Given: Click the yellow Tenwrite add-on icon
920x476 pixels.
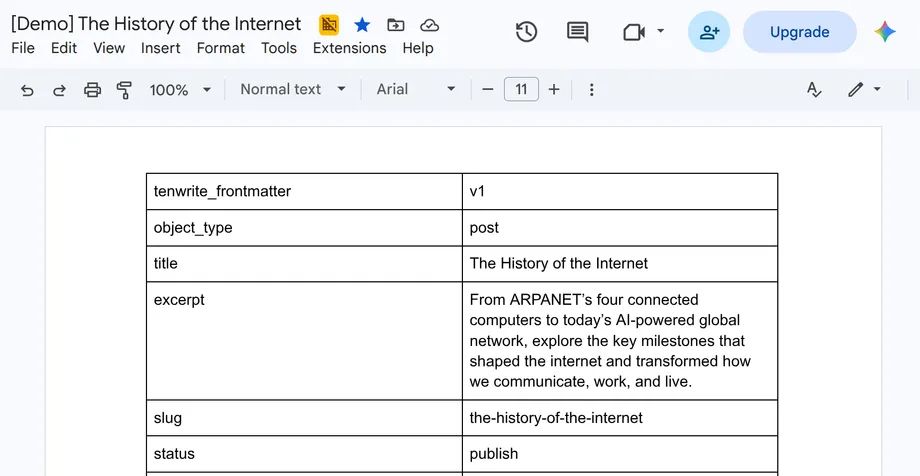Looking at the screenshot, I should (x=329, y=25).
